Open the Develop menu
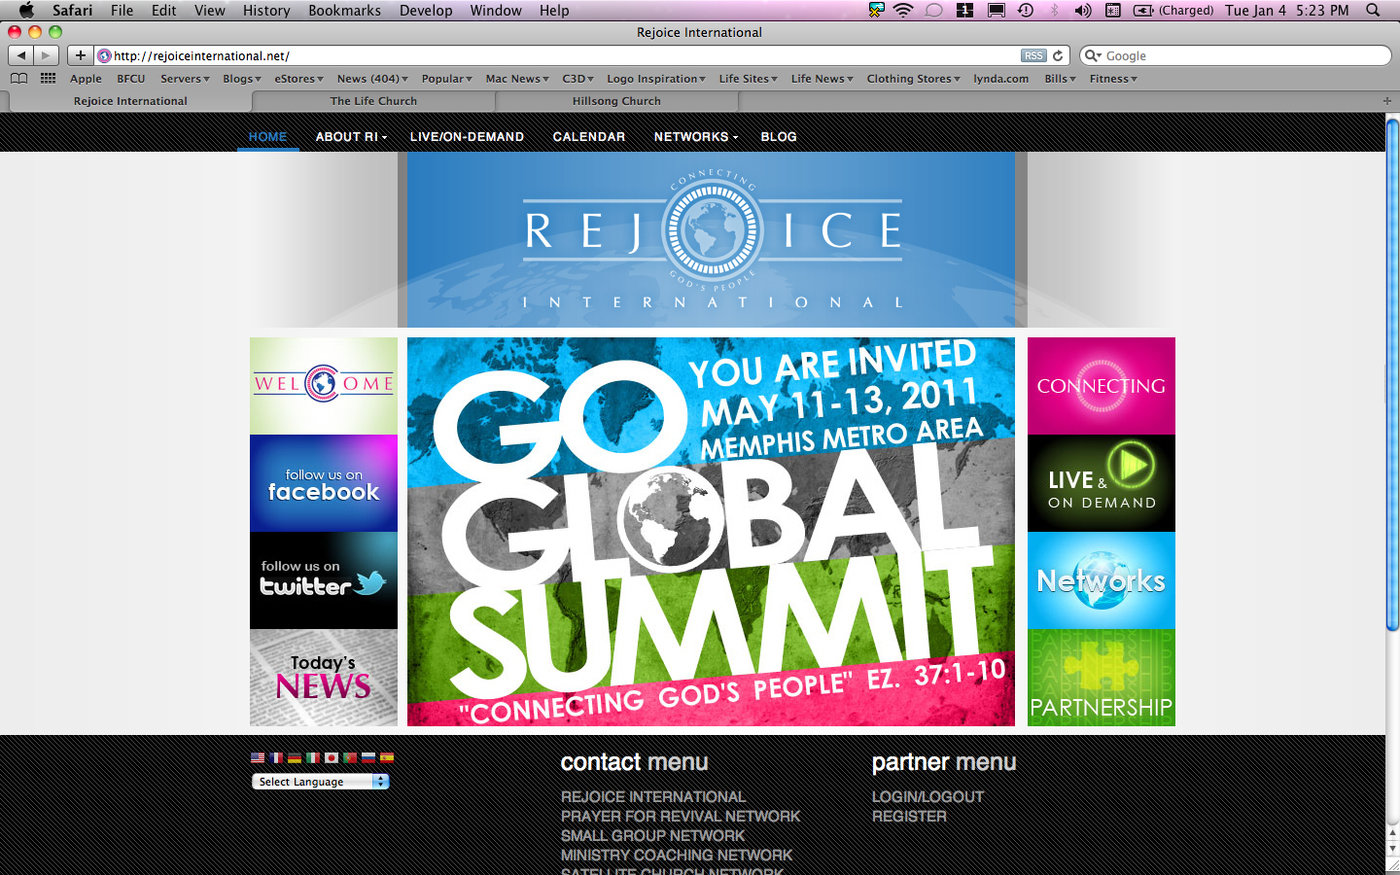This screenshot has height=875, width=1400. click(x=425, y=10)
